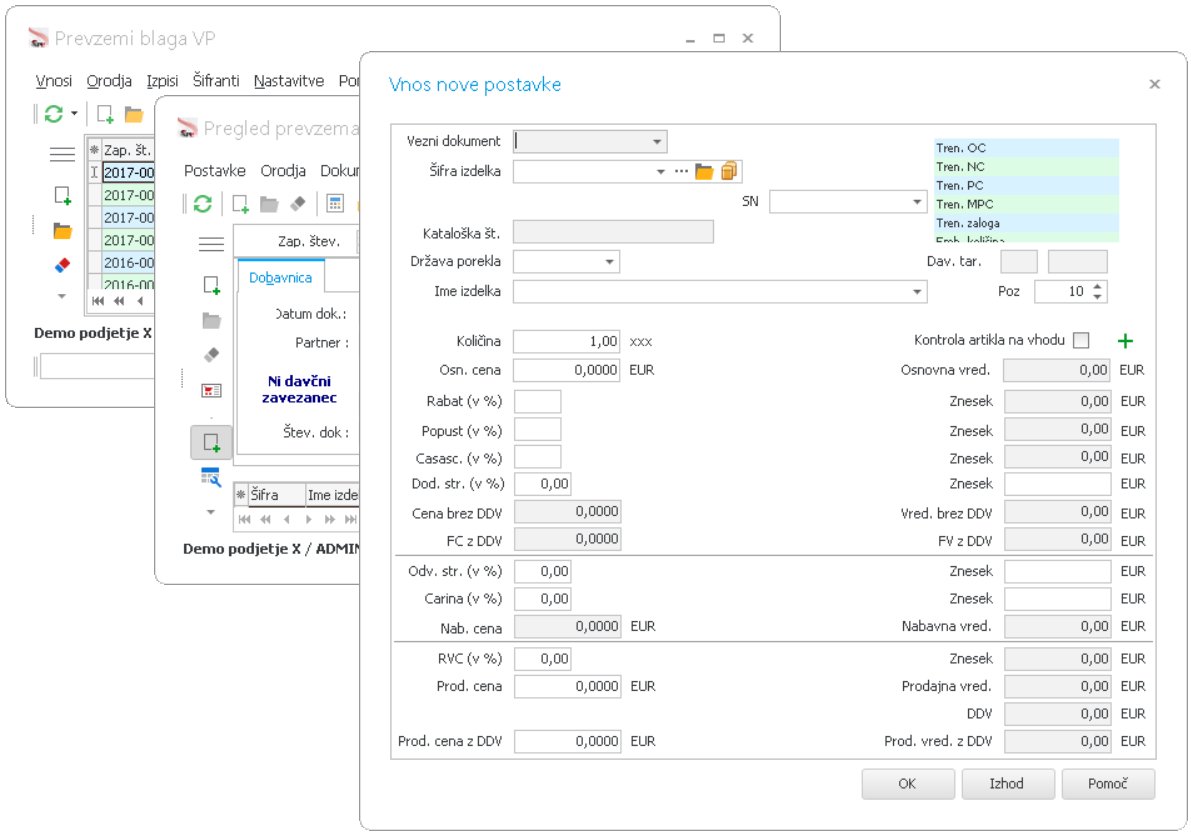Open folder icon next to Šifra izdelka
This screenshot has width=1191, height=834.
coord(704,172)
